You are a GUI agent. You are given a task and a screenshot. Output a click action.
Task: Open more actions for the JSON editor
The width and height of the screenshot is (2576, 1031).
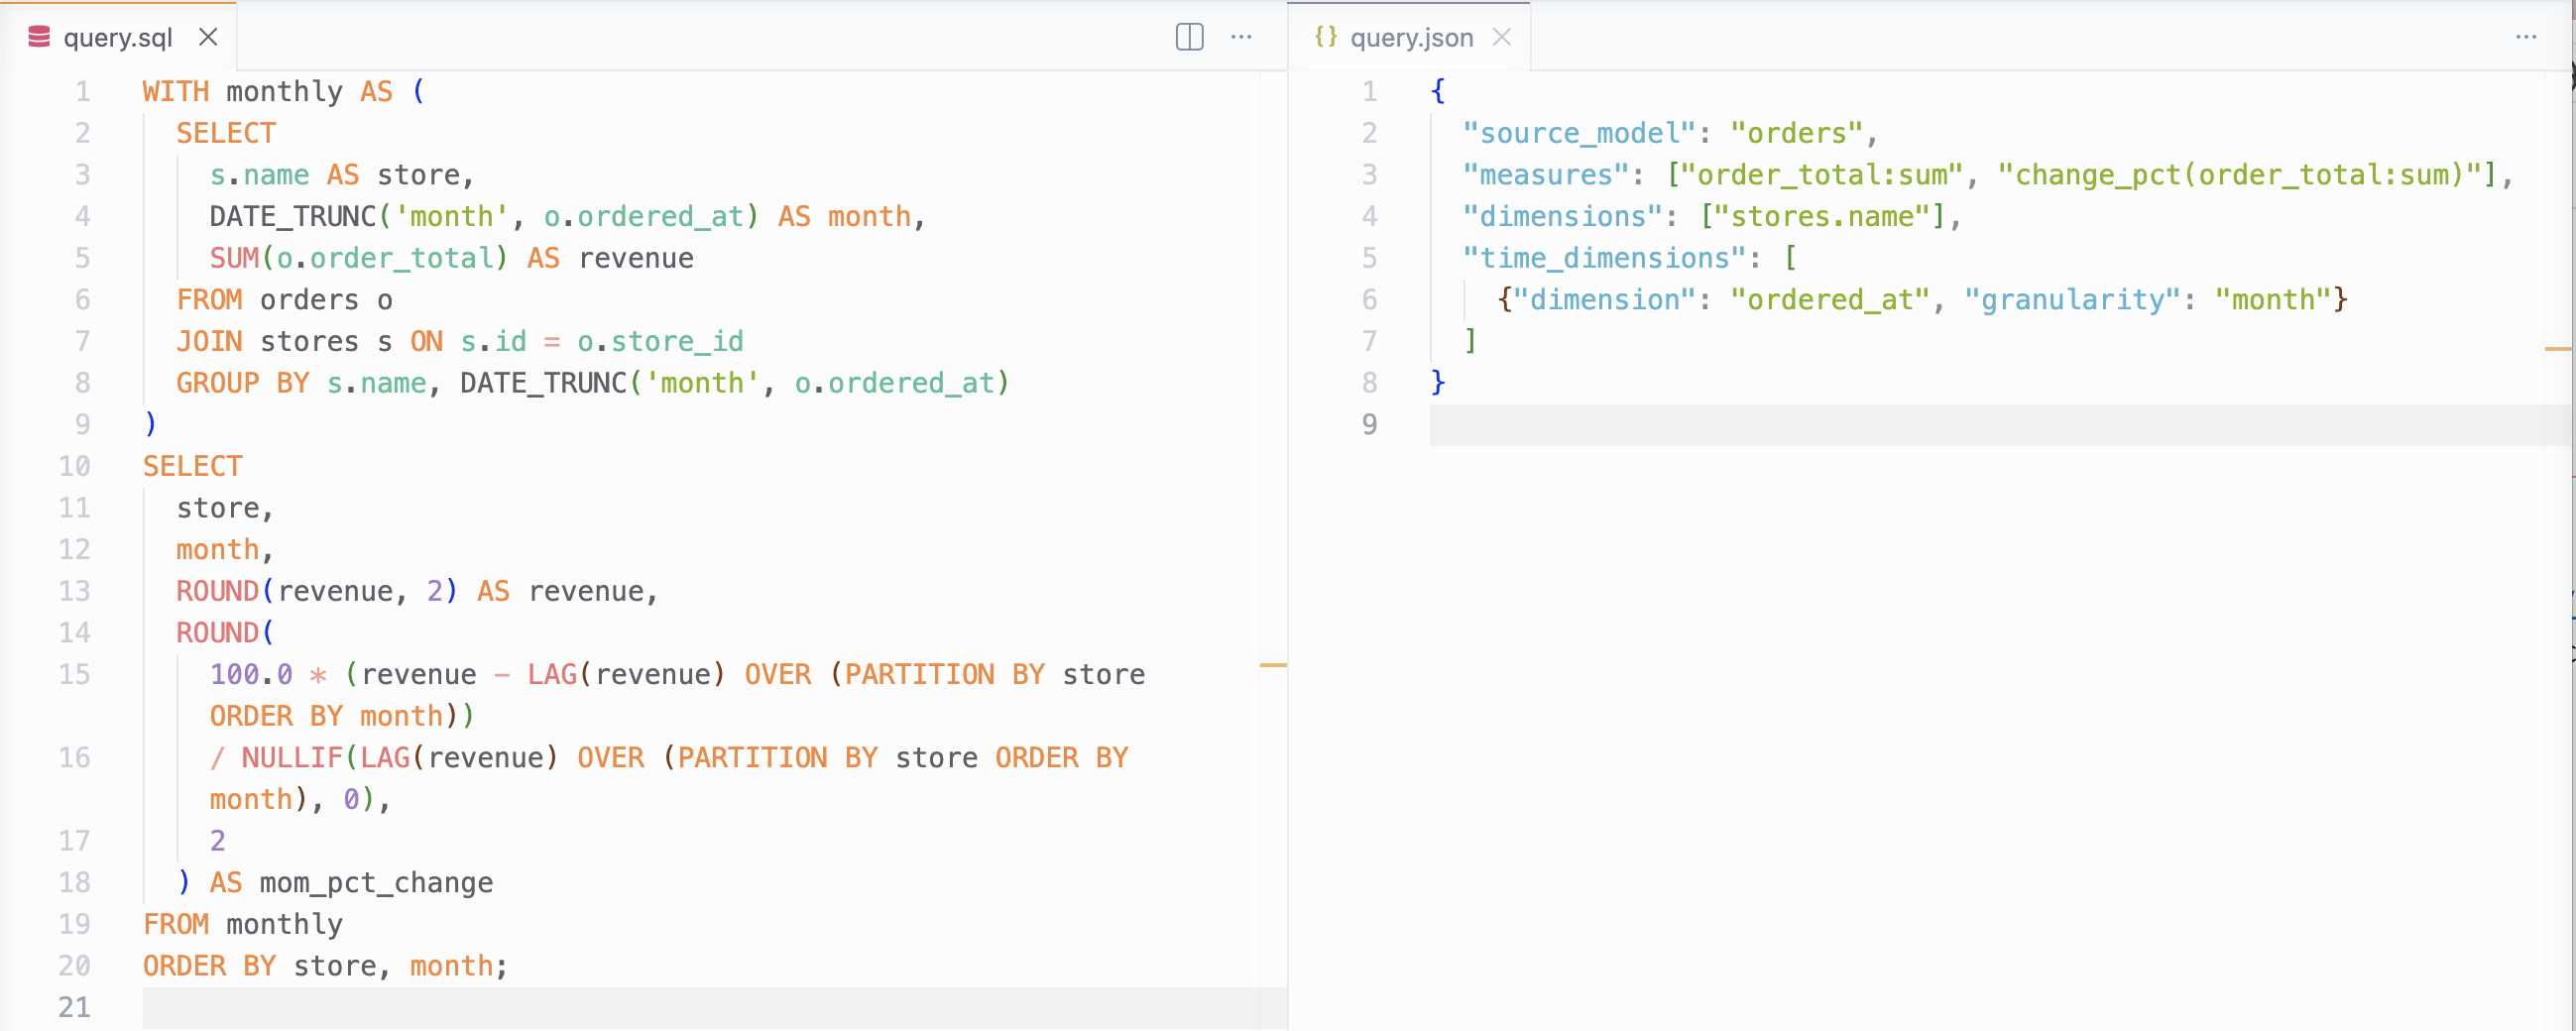click(x=2526, y=37)
